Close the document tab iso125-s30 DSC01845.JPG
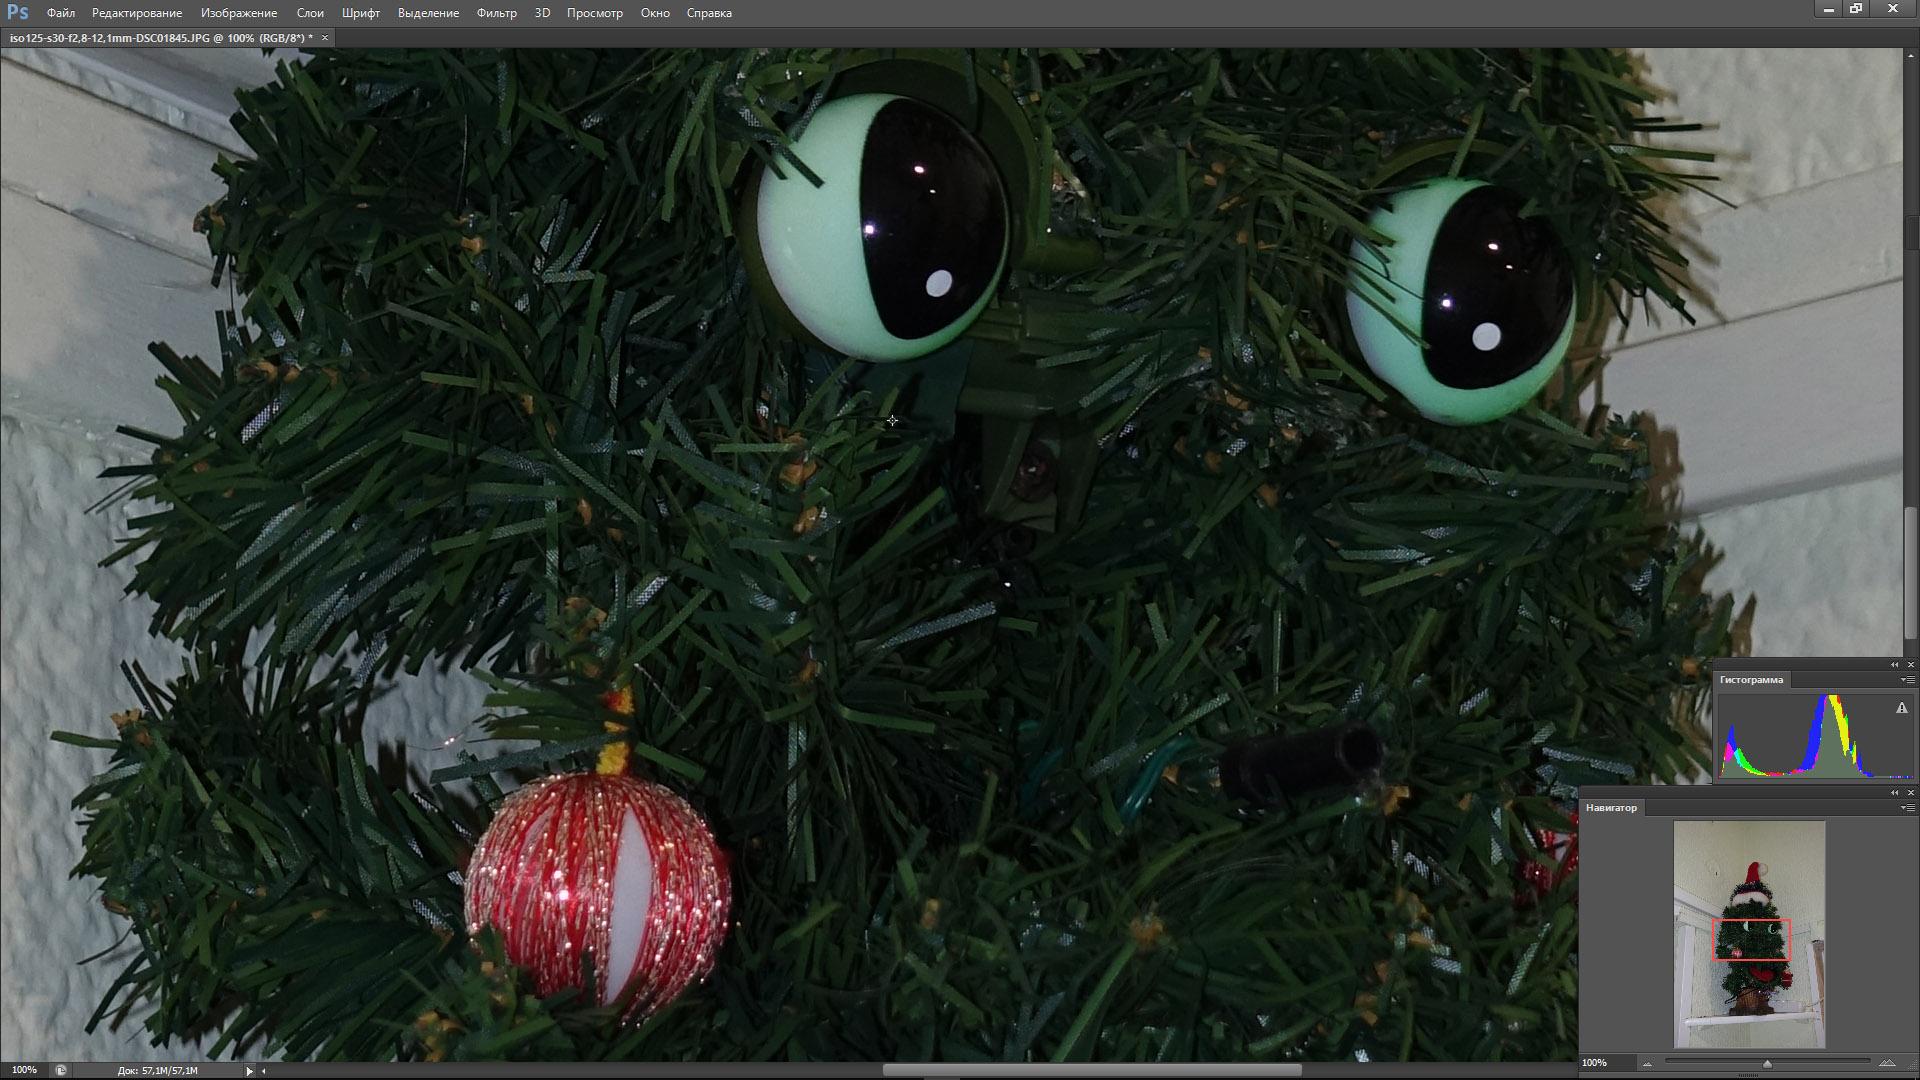1920x1080 pixels. click(x=325, y=38)
